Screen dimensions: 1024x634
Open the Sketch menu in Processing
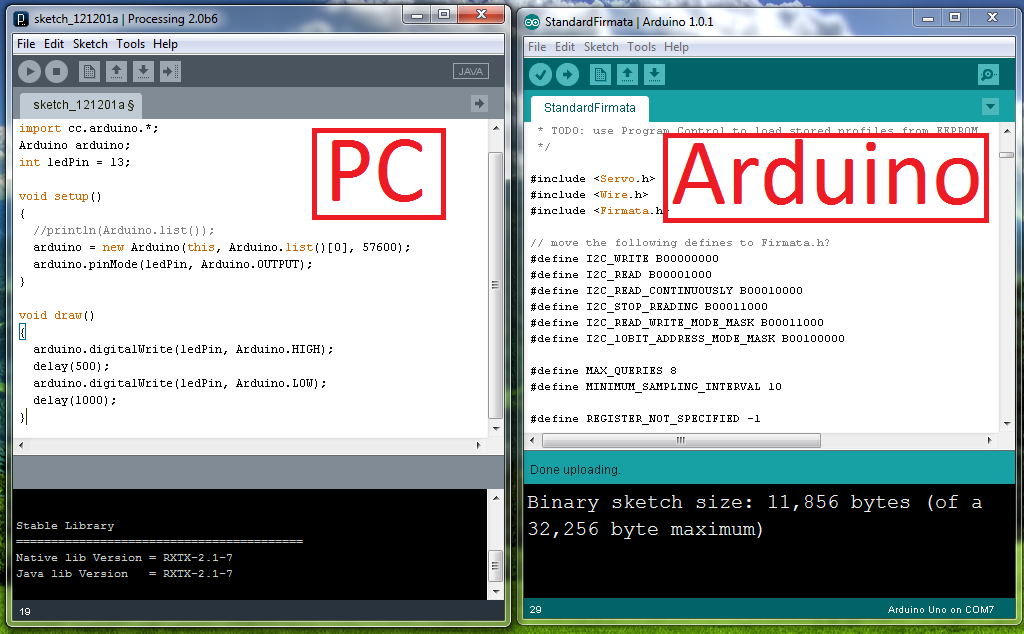(90, 44)
